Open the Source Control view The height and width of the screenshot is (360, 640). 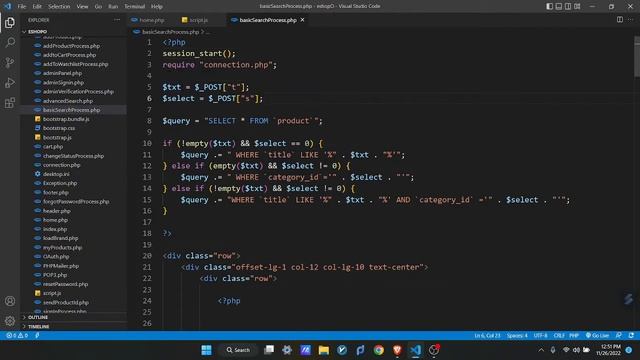10,62
